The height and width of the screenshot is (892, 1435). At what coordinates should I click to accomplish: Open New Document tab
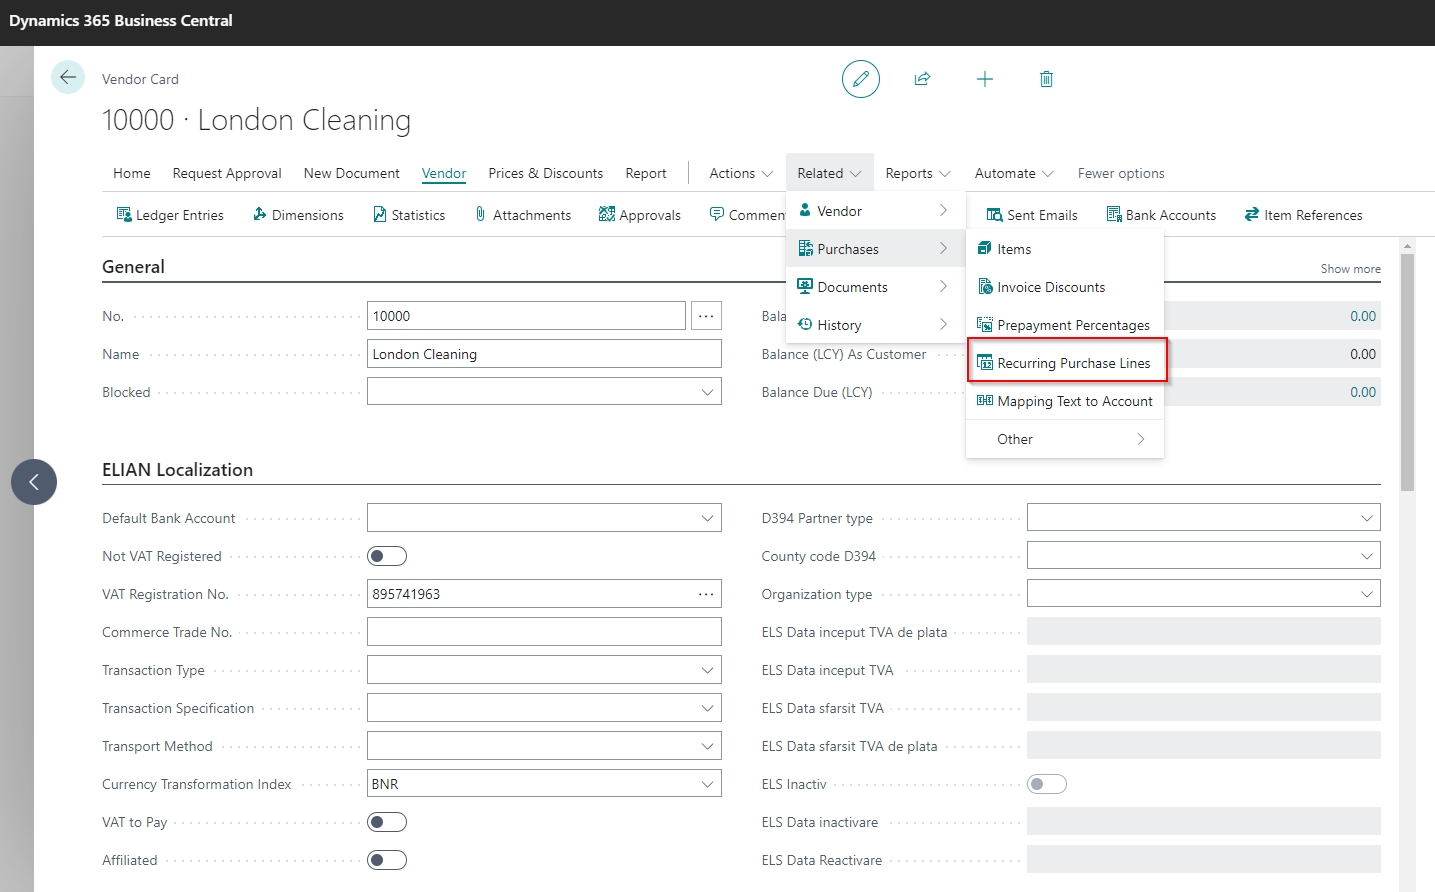[352, 173]
